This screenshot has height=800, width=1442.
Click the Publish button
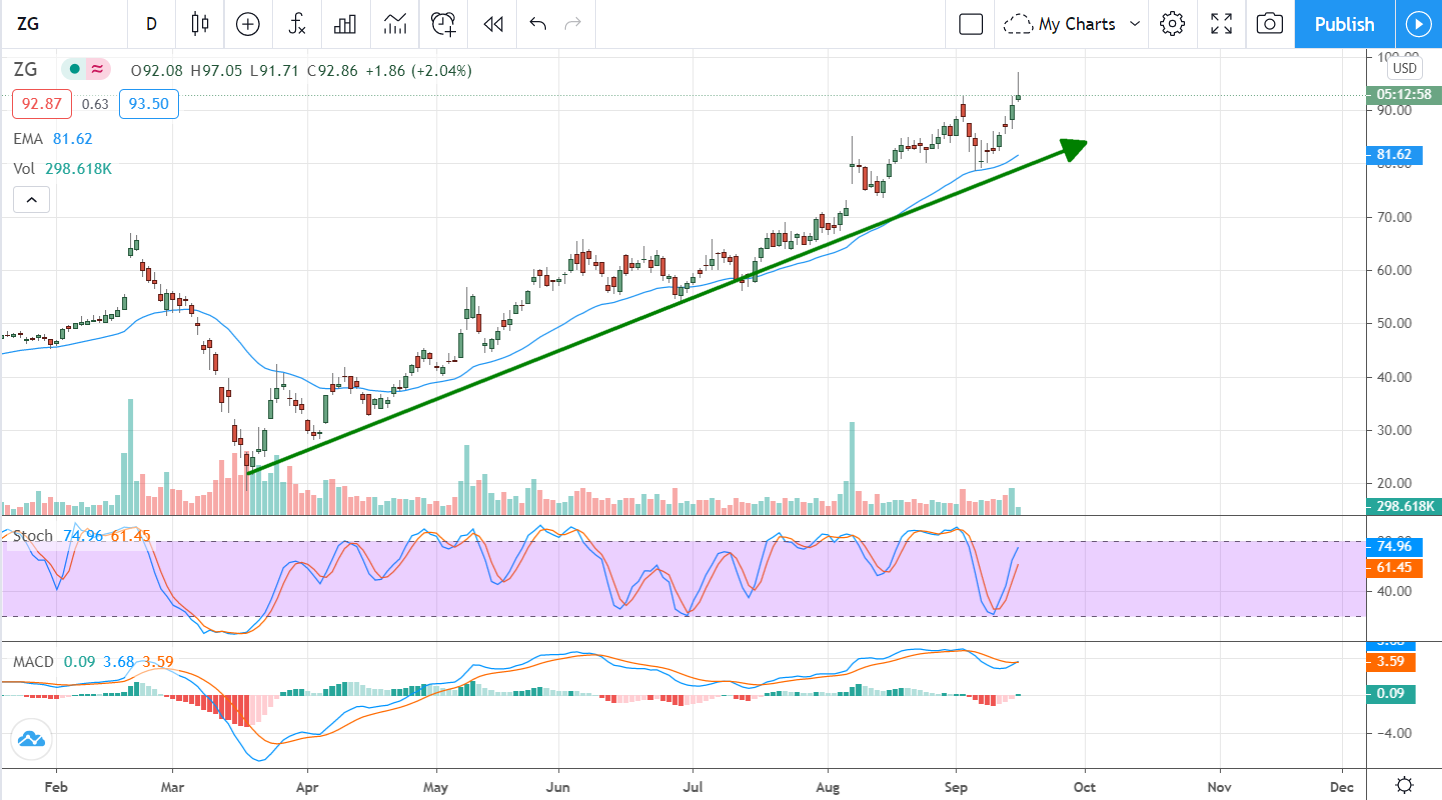(1344, 24)
